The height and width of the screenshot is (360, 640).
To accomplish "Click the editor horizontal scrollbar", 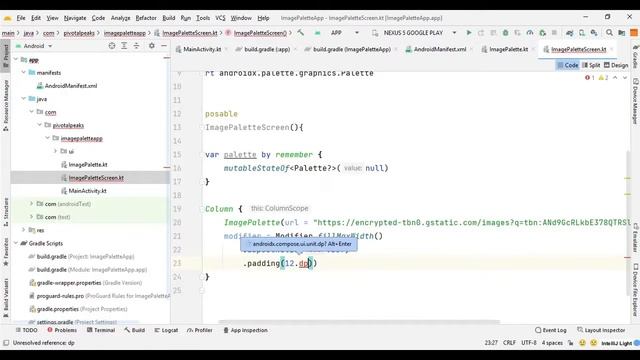I will pos(359,322).
